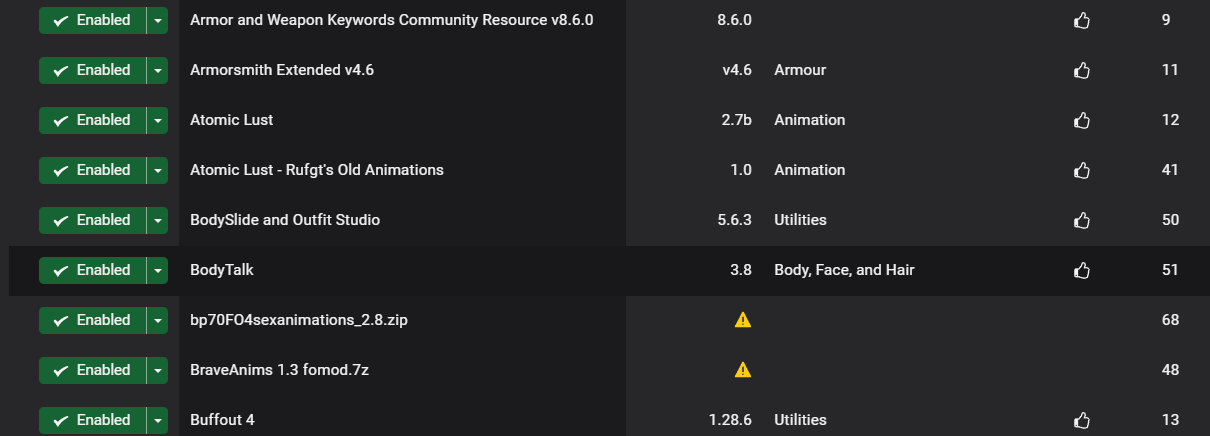Viewport: 1210px width, 436px height.
Task: Toggle Enabled button for Armorsmith Extended v4.6
Action: coord(92,70)
